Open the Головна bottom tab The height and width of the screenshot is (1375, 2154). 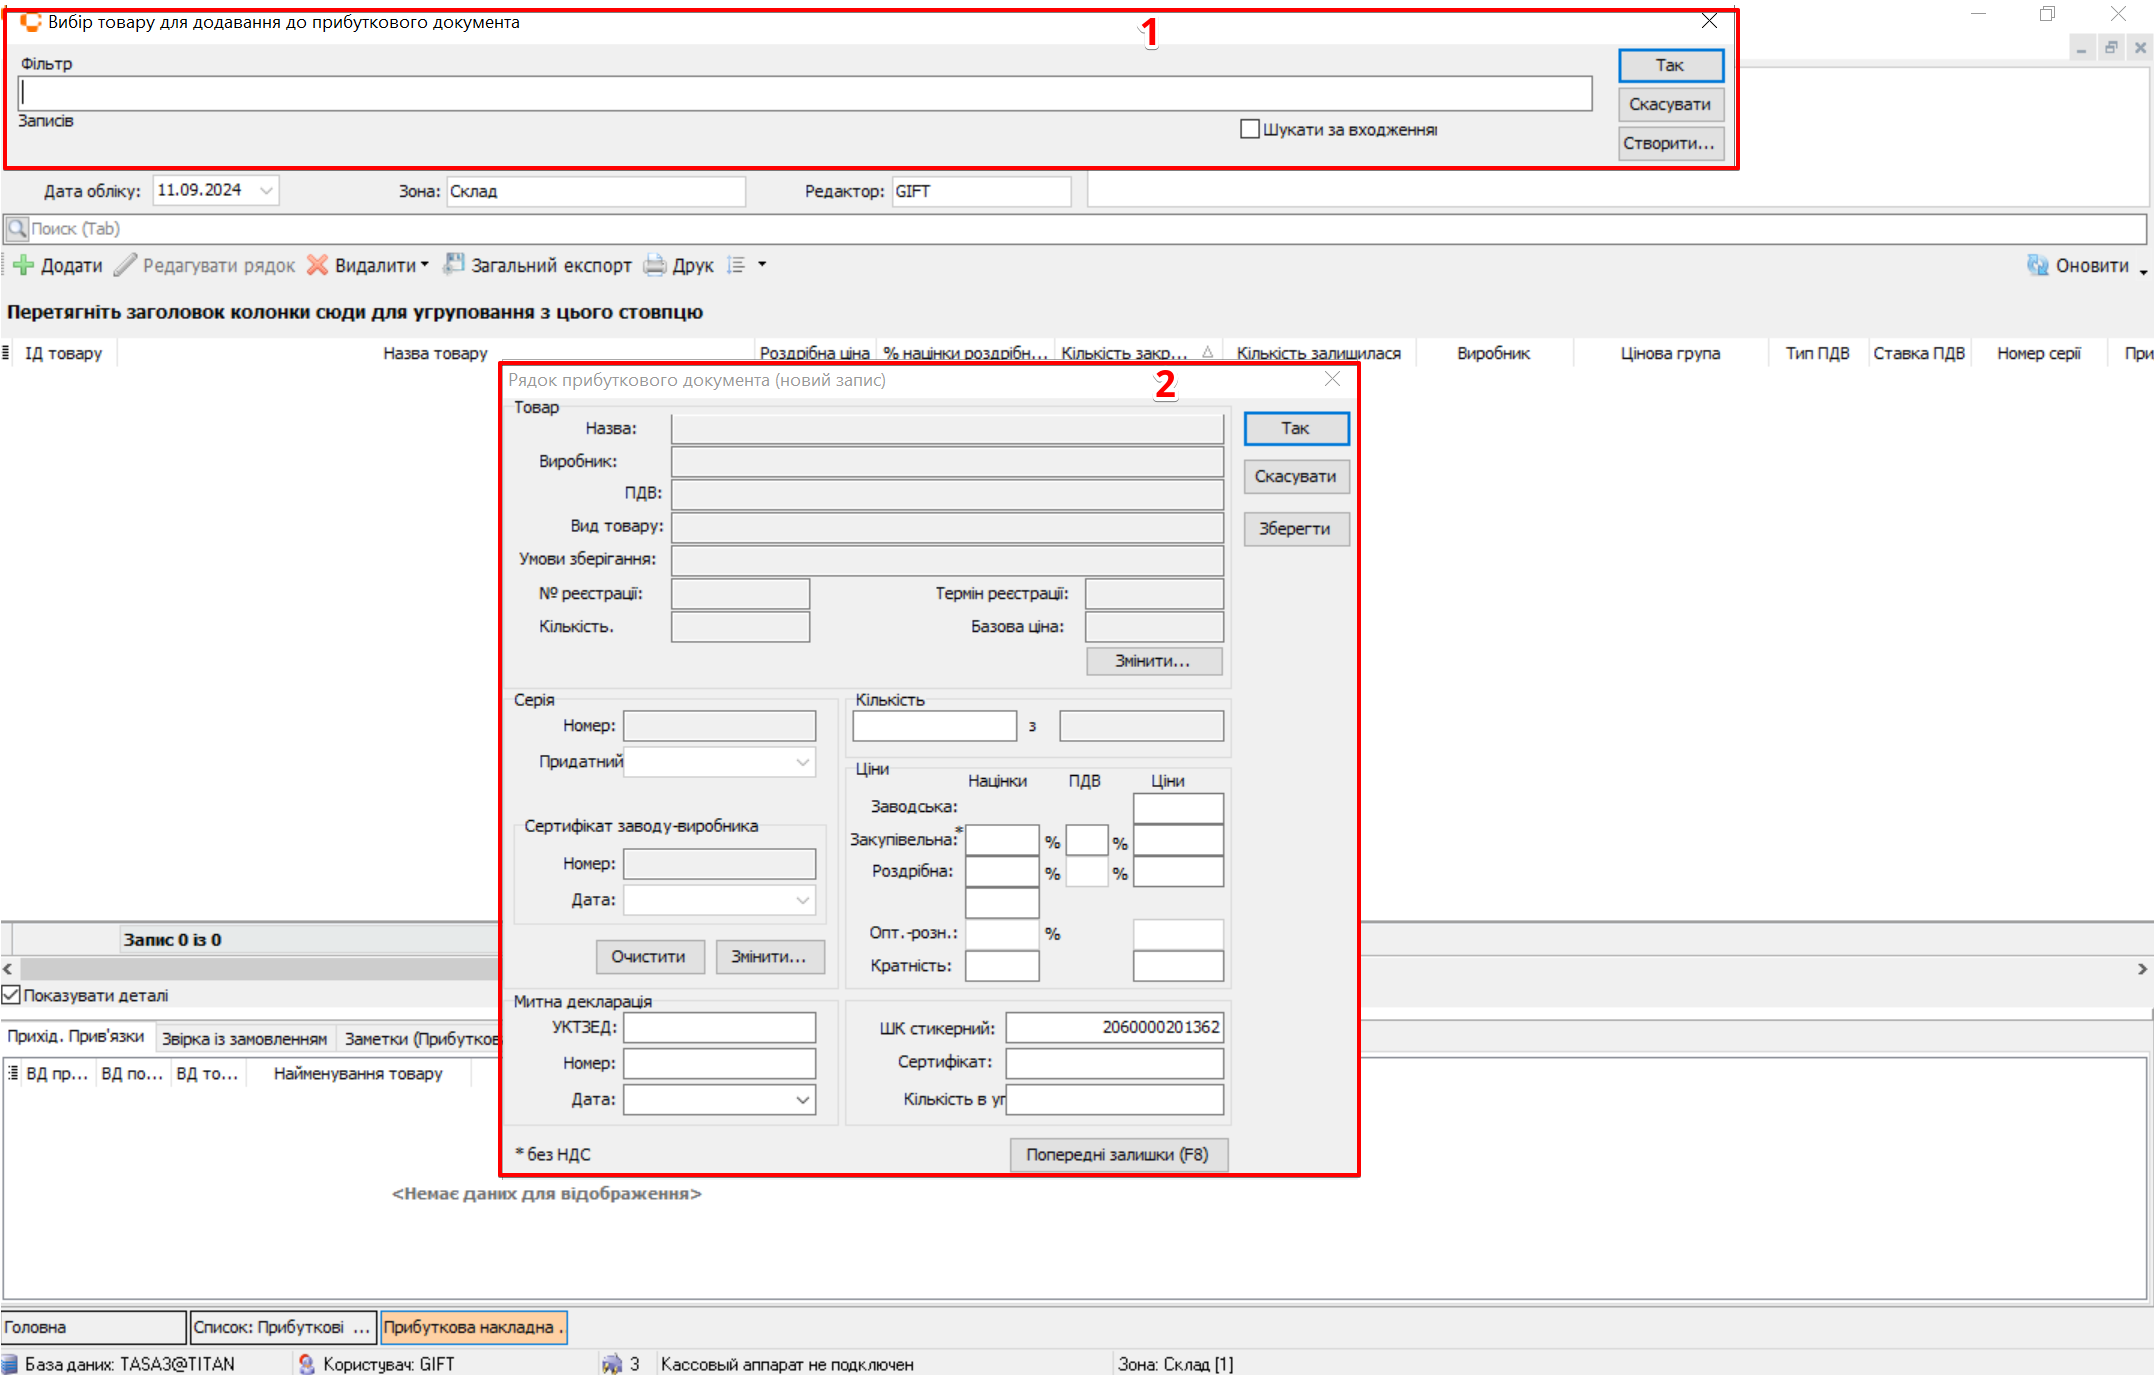(x=93, y=1327)
